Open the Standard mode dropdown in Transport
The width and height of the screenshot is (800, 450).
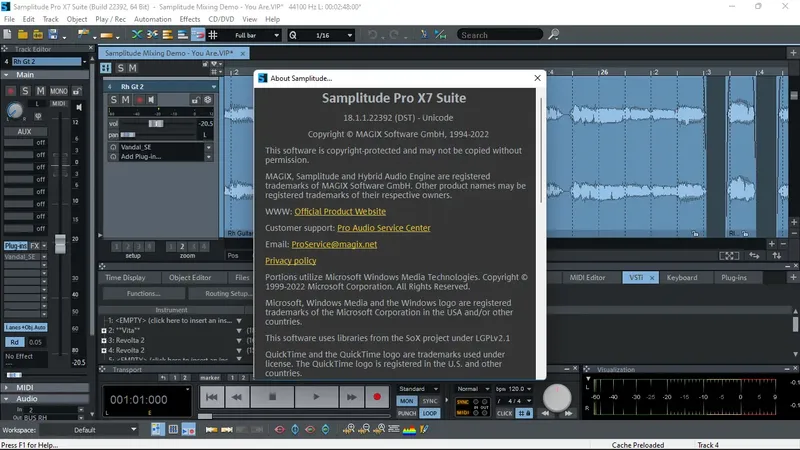pyautogui.click(x=418, y=389)
